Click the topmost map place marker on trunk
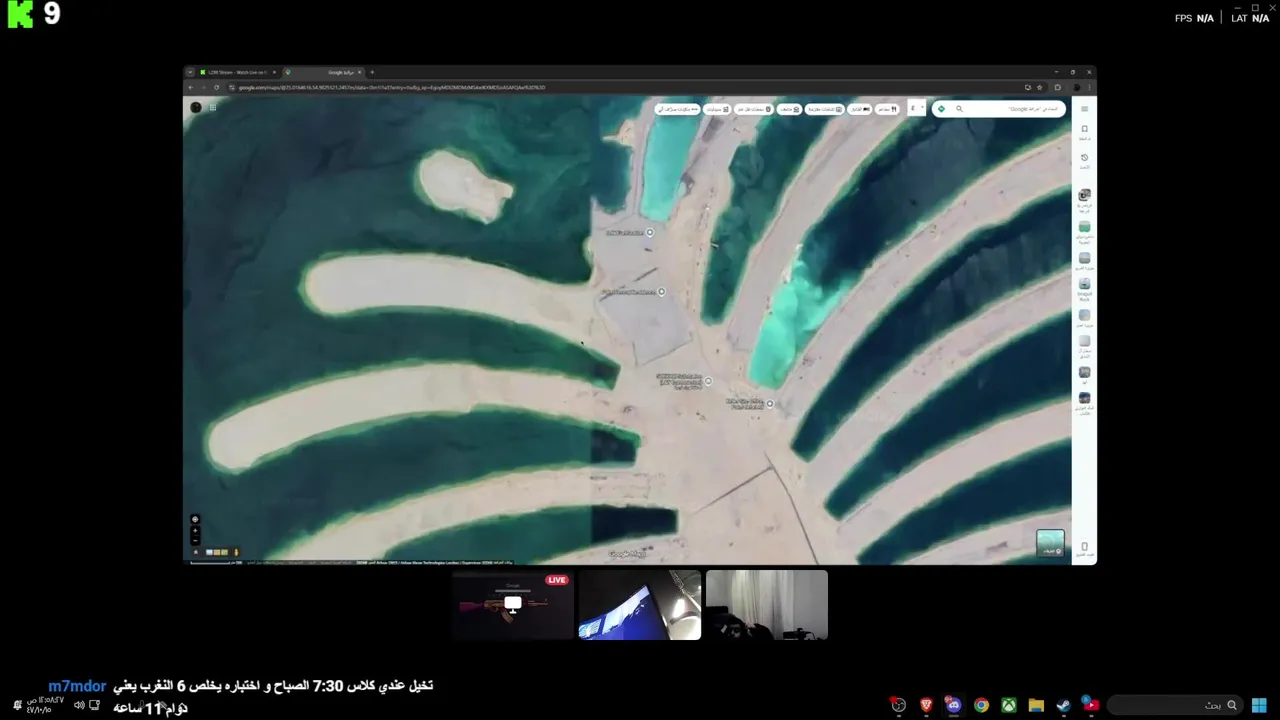The height and width of the screenshot is (720, 1280). tap(649, 232)
